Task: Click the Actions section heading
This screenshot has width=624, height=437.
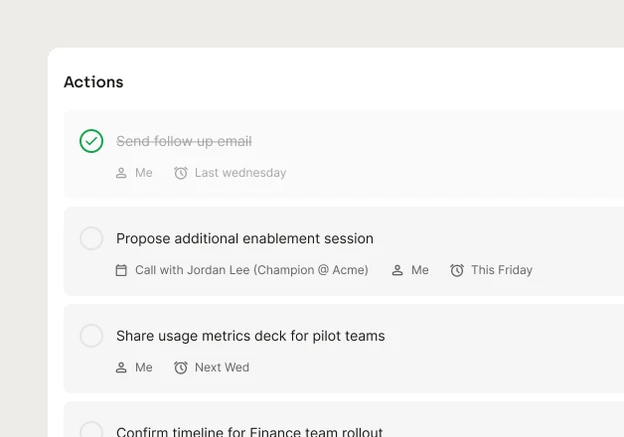Action: coord(94,82)
